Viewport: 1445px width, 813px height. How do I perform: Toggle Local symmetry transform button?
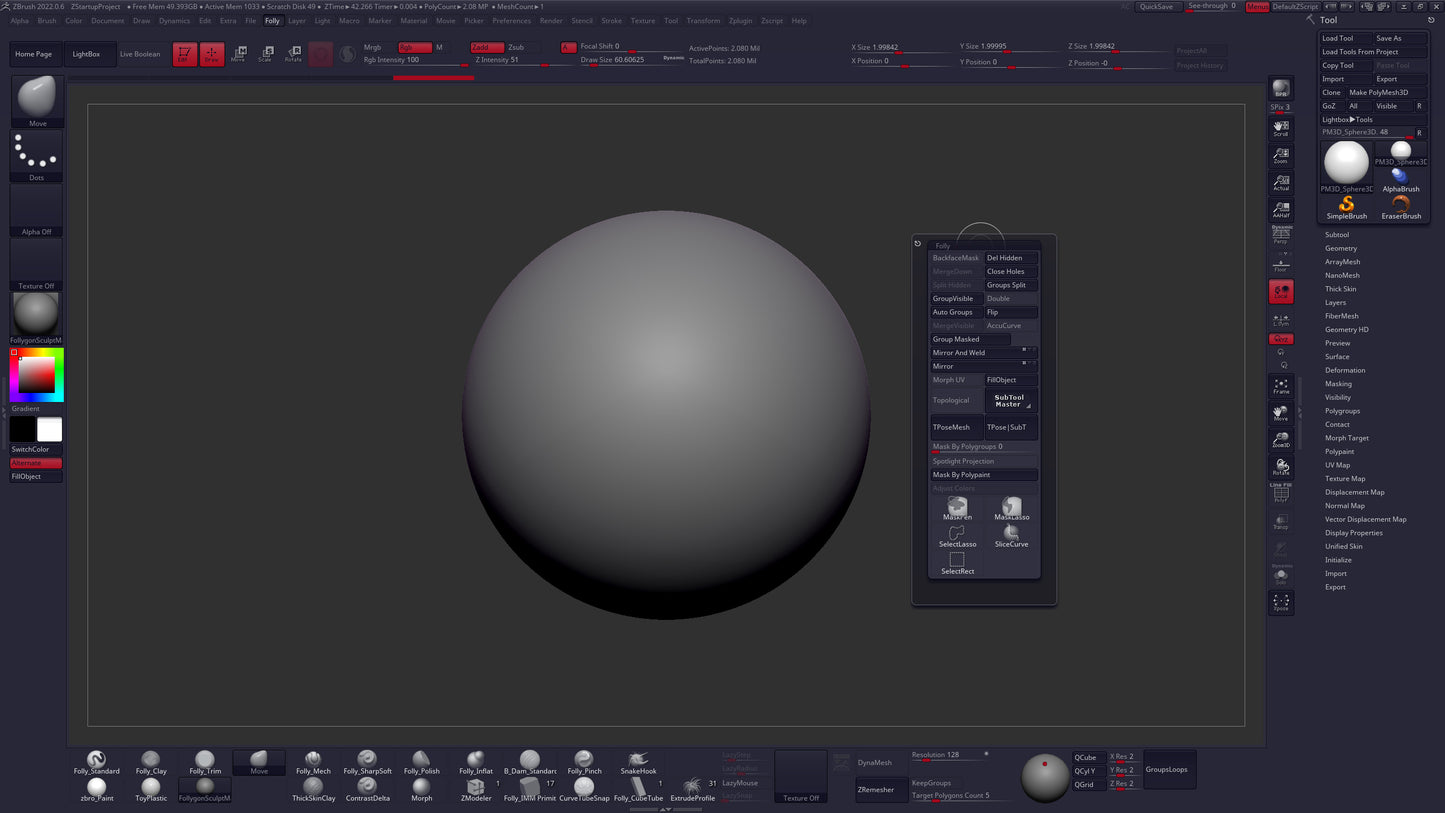click(x=1281, y=292)
